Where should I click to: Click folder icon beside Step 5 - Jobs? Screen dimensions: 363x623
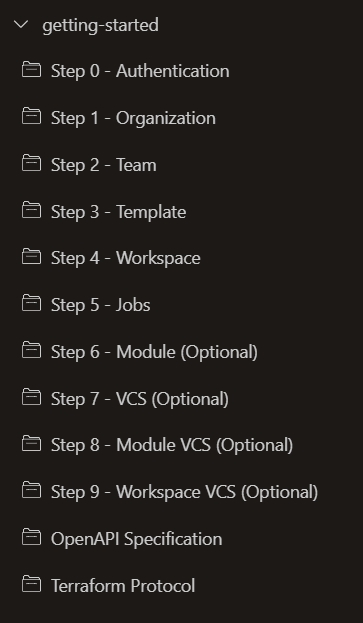[31, 303]
